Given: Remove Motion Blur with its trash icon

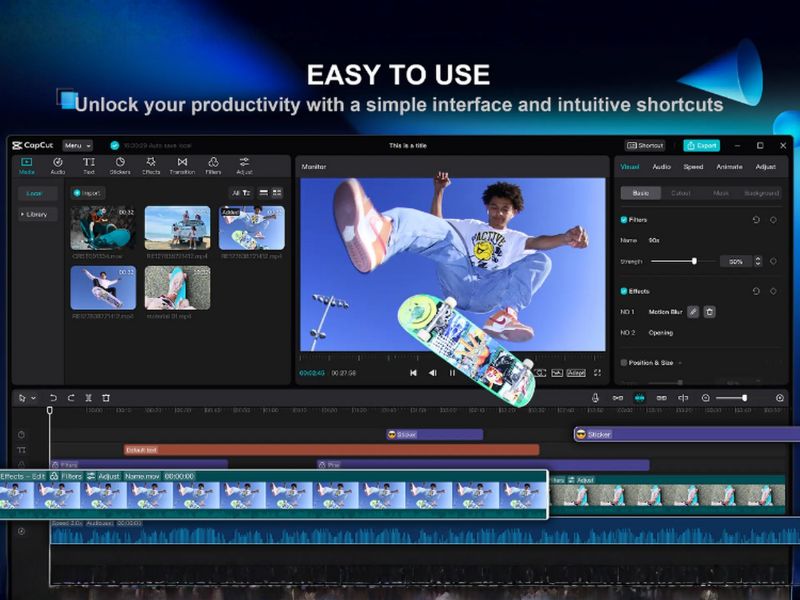Looking at the screenshot, I should coord(709,312).
